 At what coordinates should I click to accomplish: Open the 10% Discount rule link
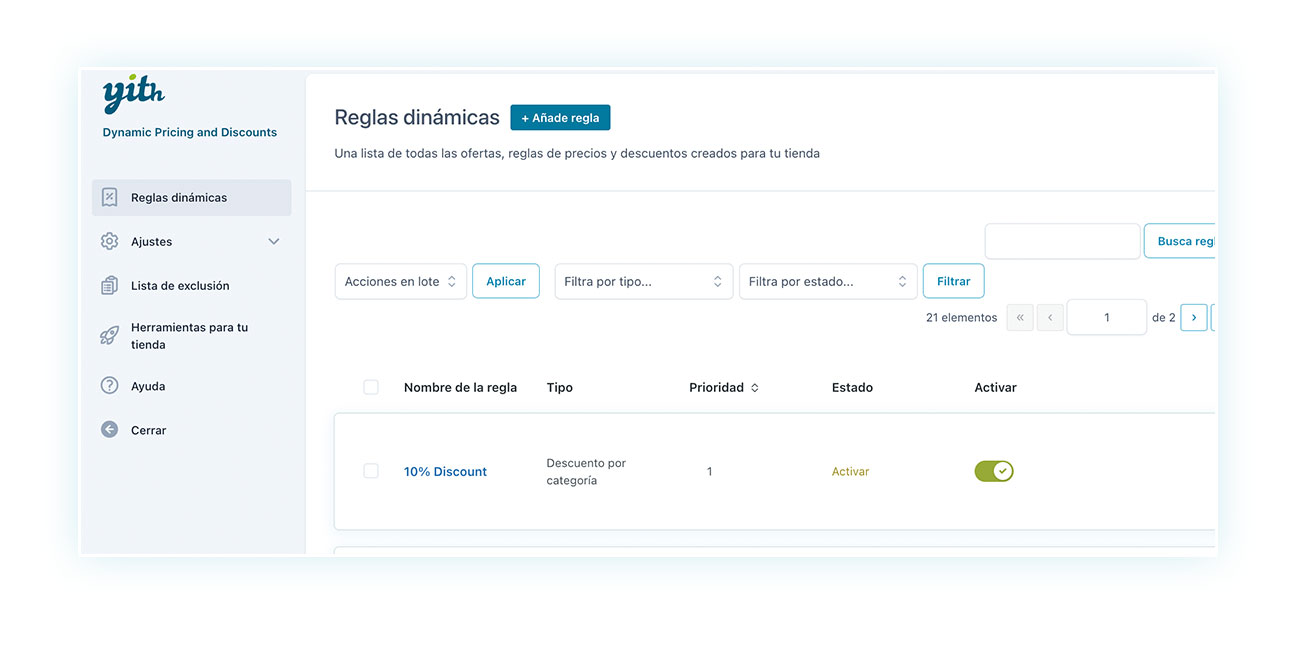pyautogui.click(x=445, y=471)
